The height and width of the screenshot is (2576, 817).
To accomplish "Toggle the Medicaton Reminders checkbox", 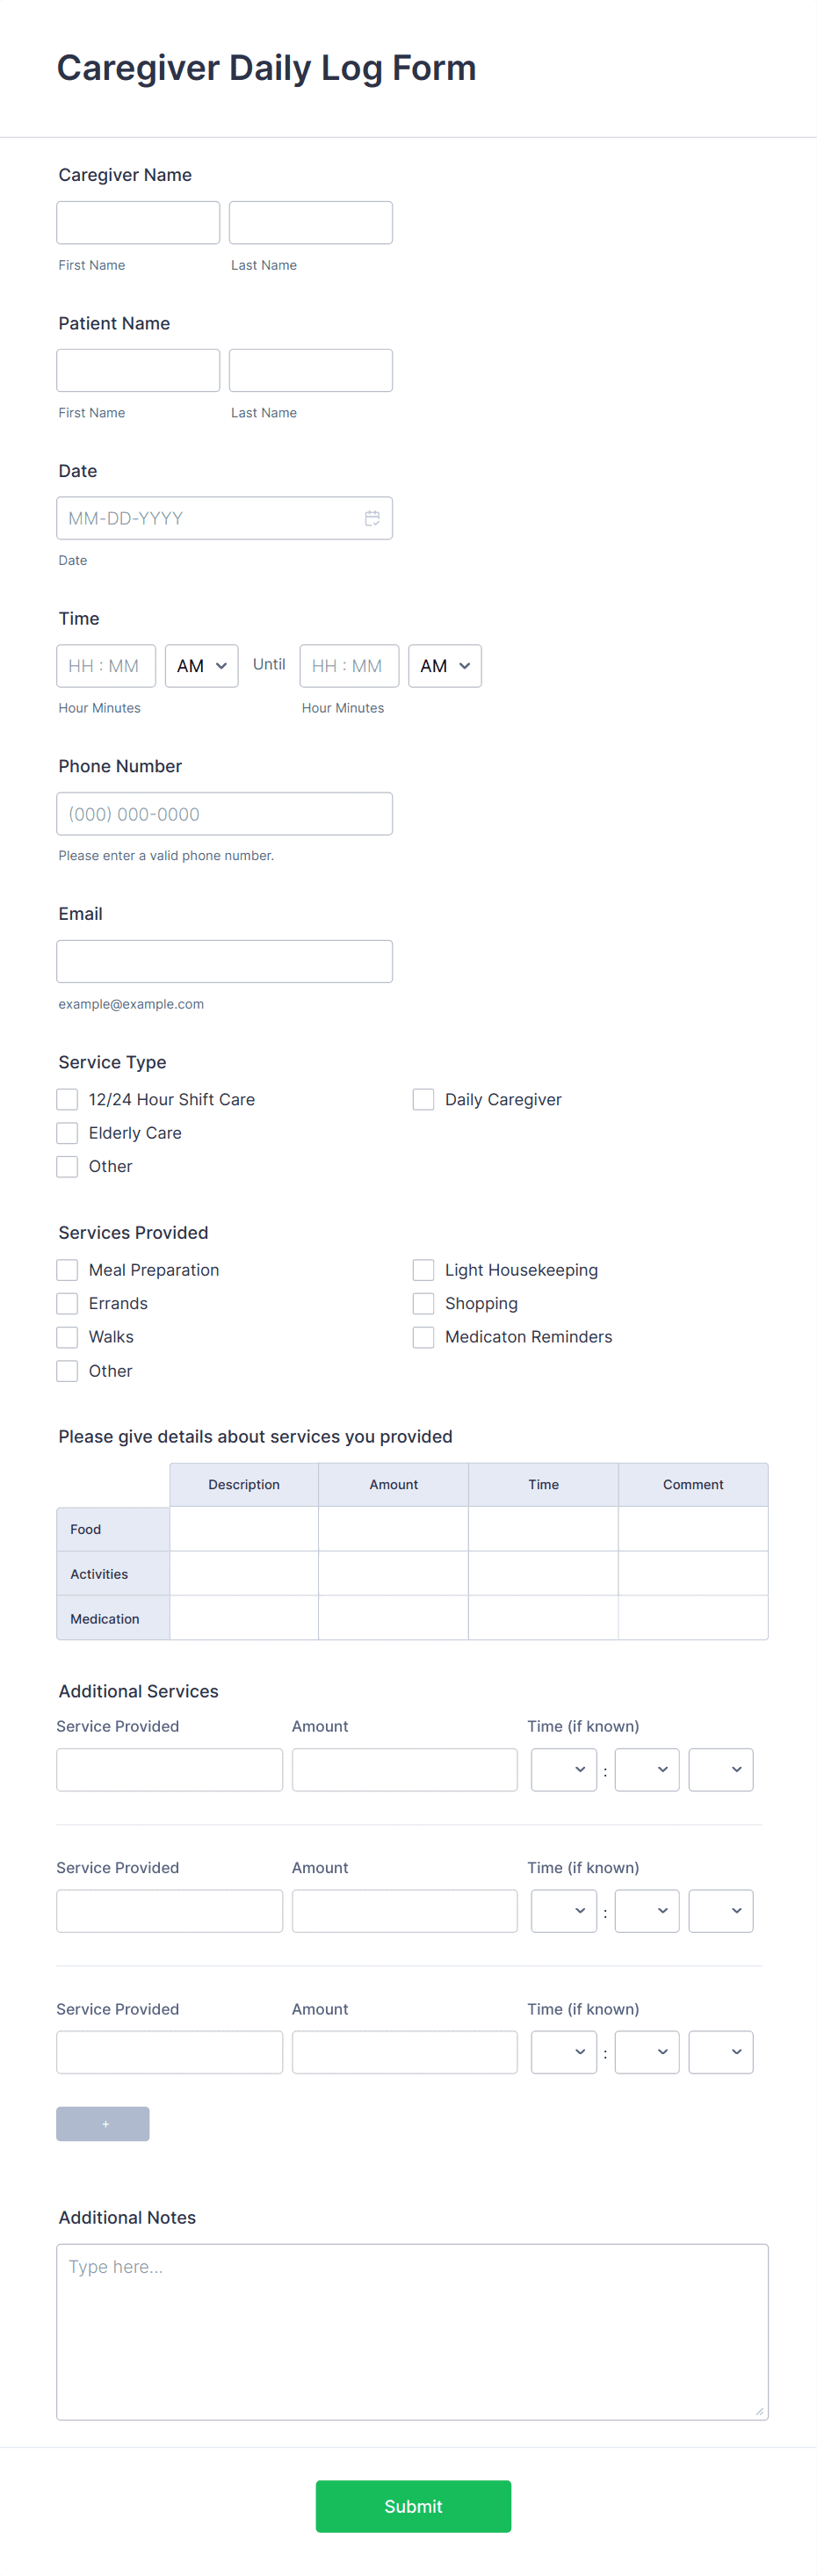I will pos(423,1336).
